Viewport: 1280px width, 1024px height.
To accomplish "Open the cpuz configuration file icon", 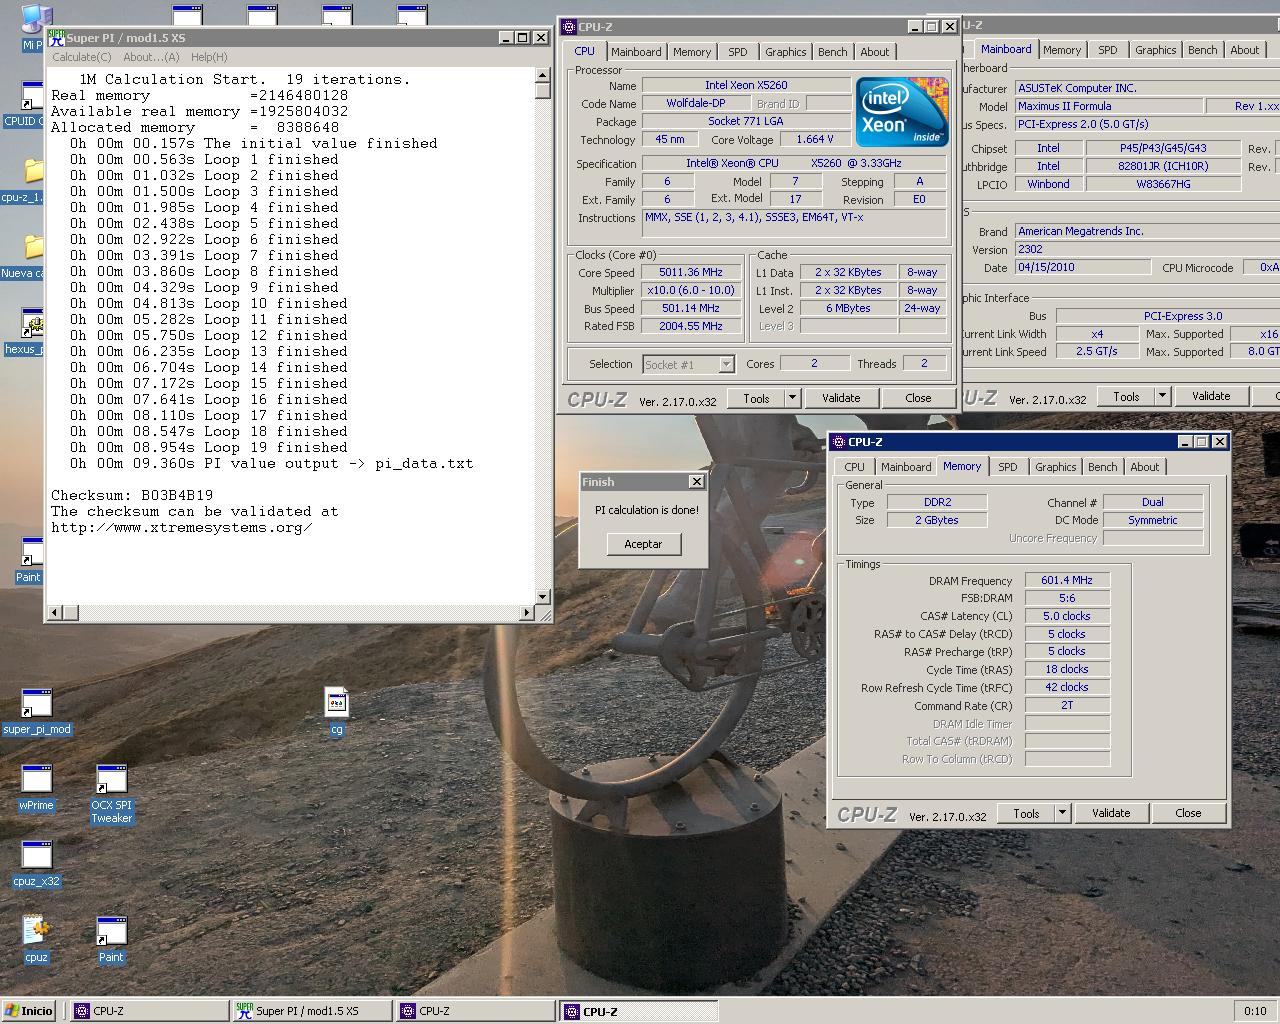I will tap(36, 932).
